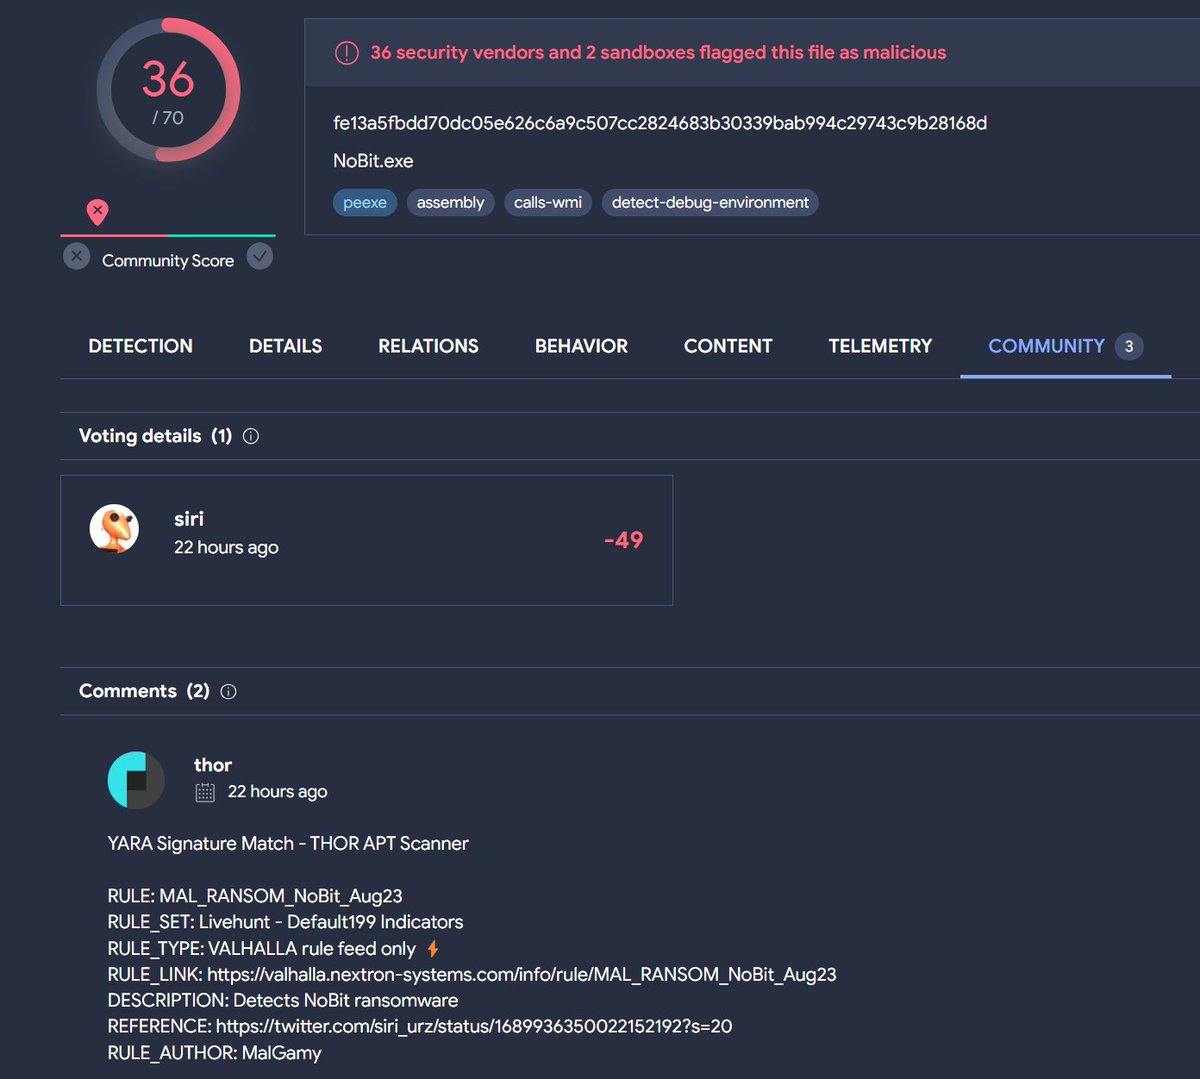Open the twitter.com siri_urz reference link
1200x1079 pixels.
(x=474, y=1026)
